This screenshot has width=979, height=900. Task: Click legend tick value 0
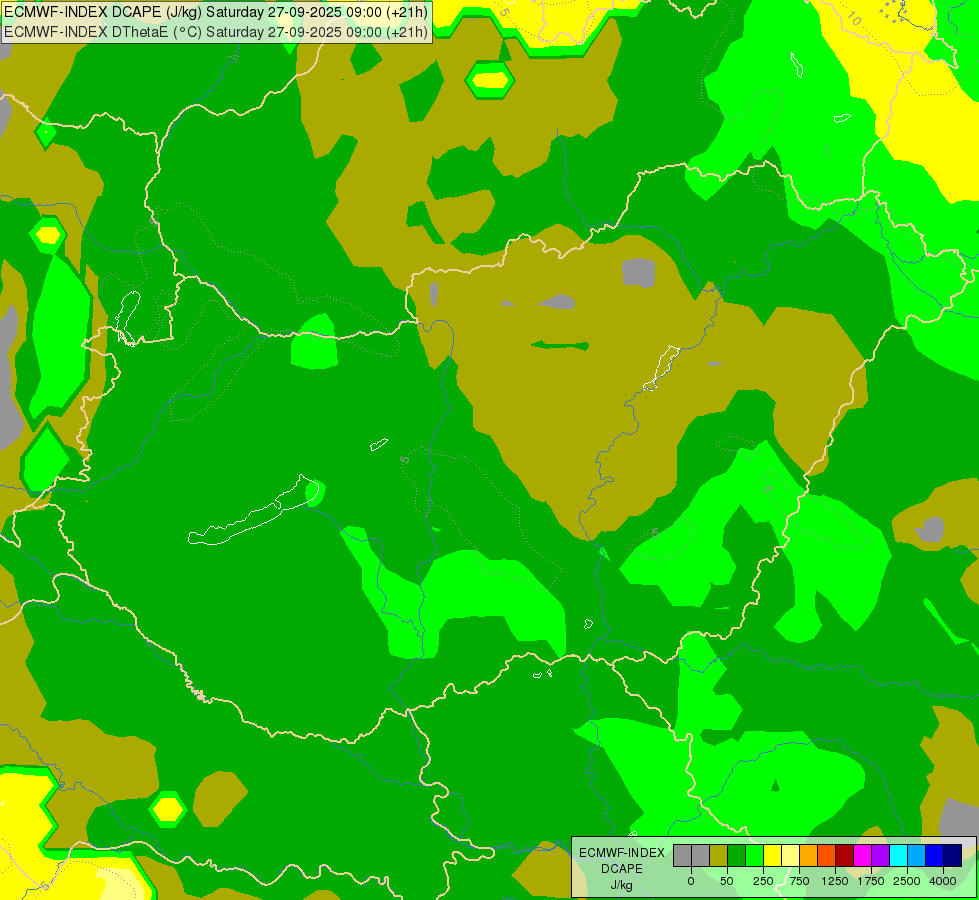691,881
